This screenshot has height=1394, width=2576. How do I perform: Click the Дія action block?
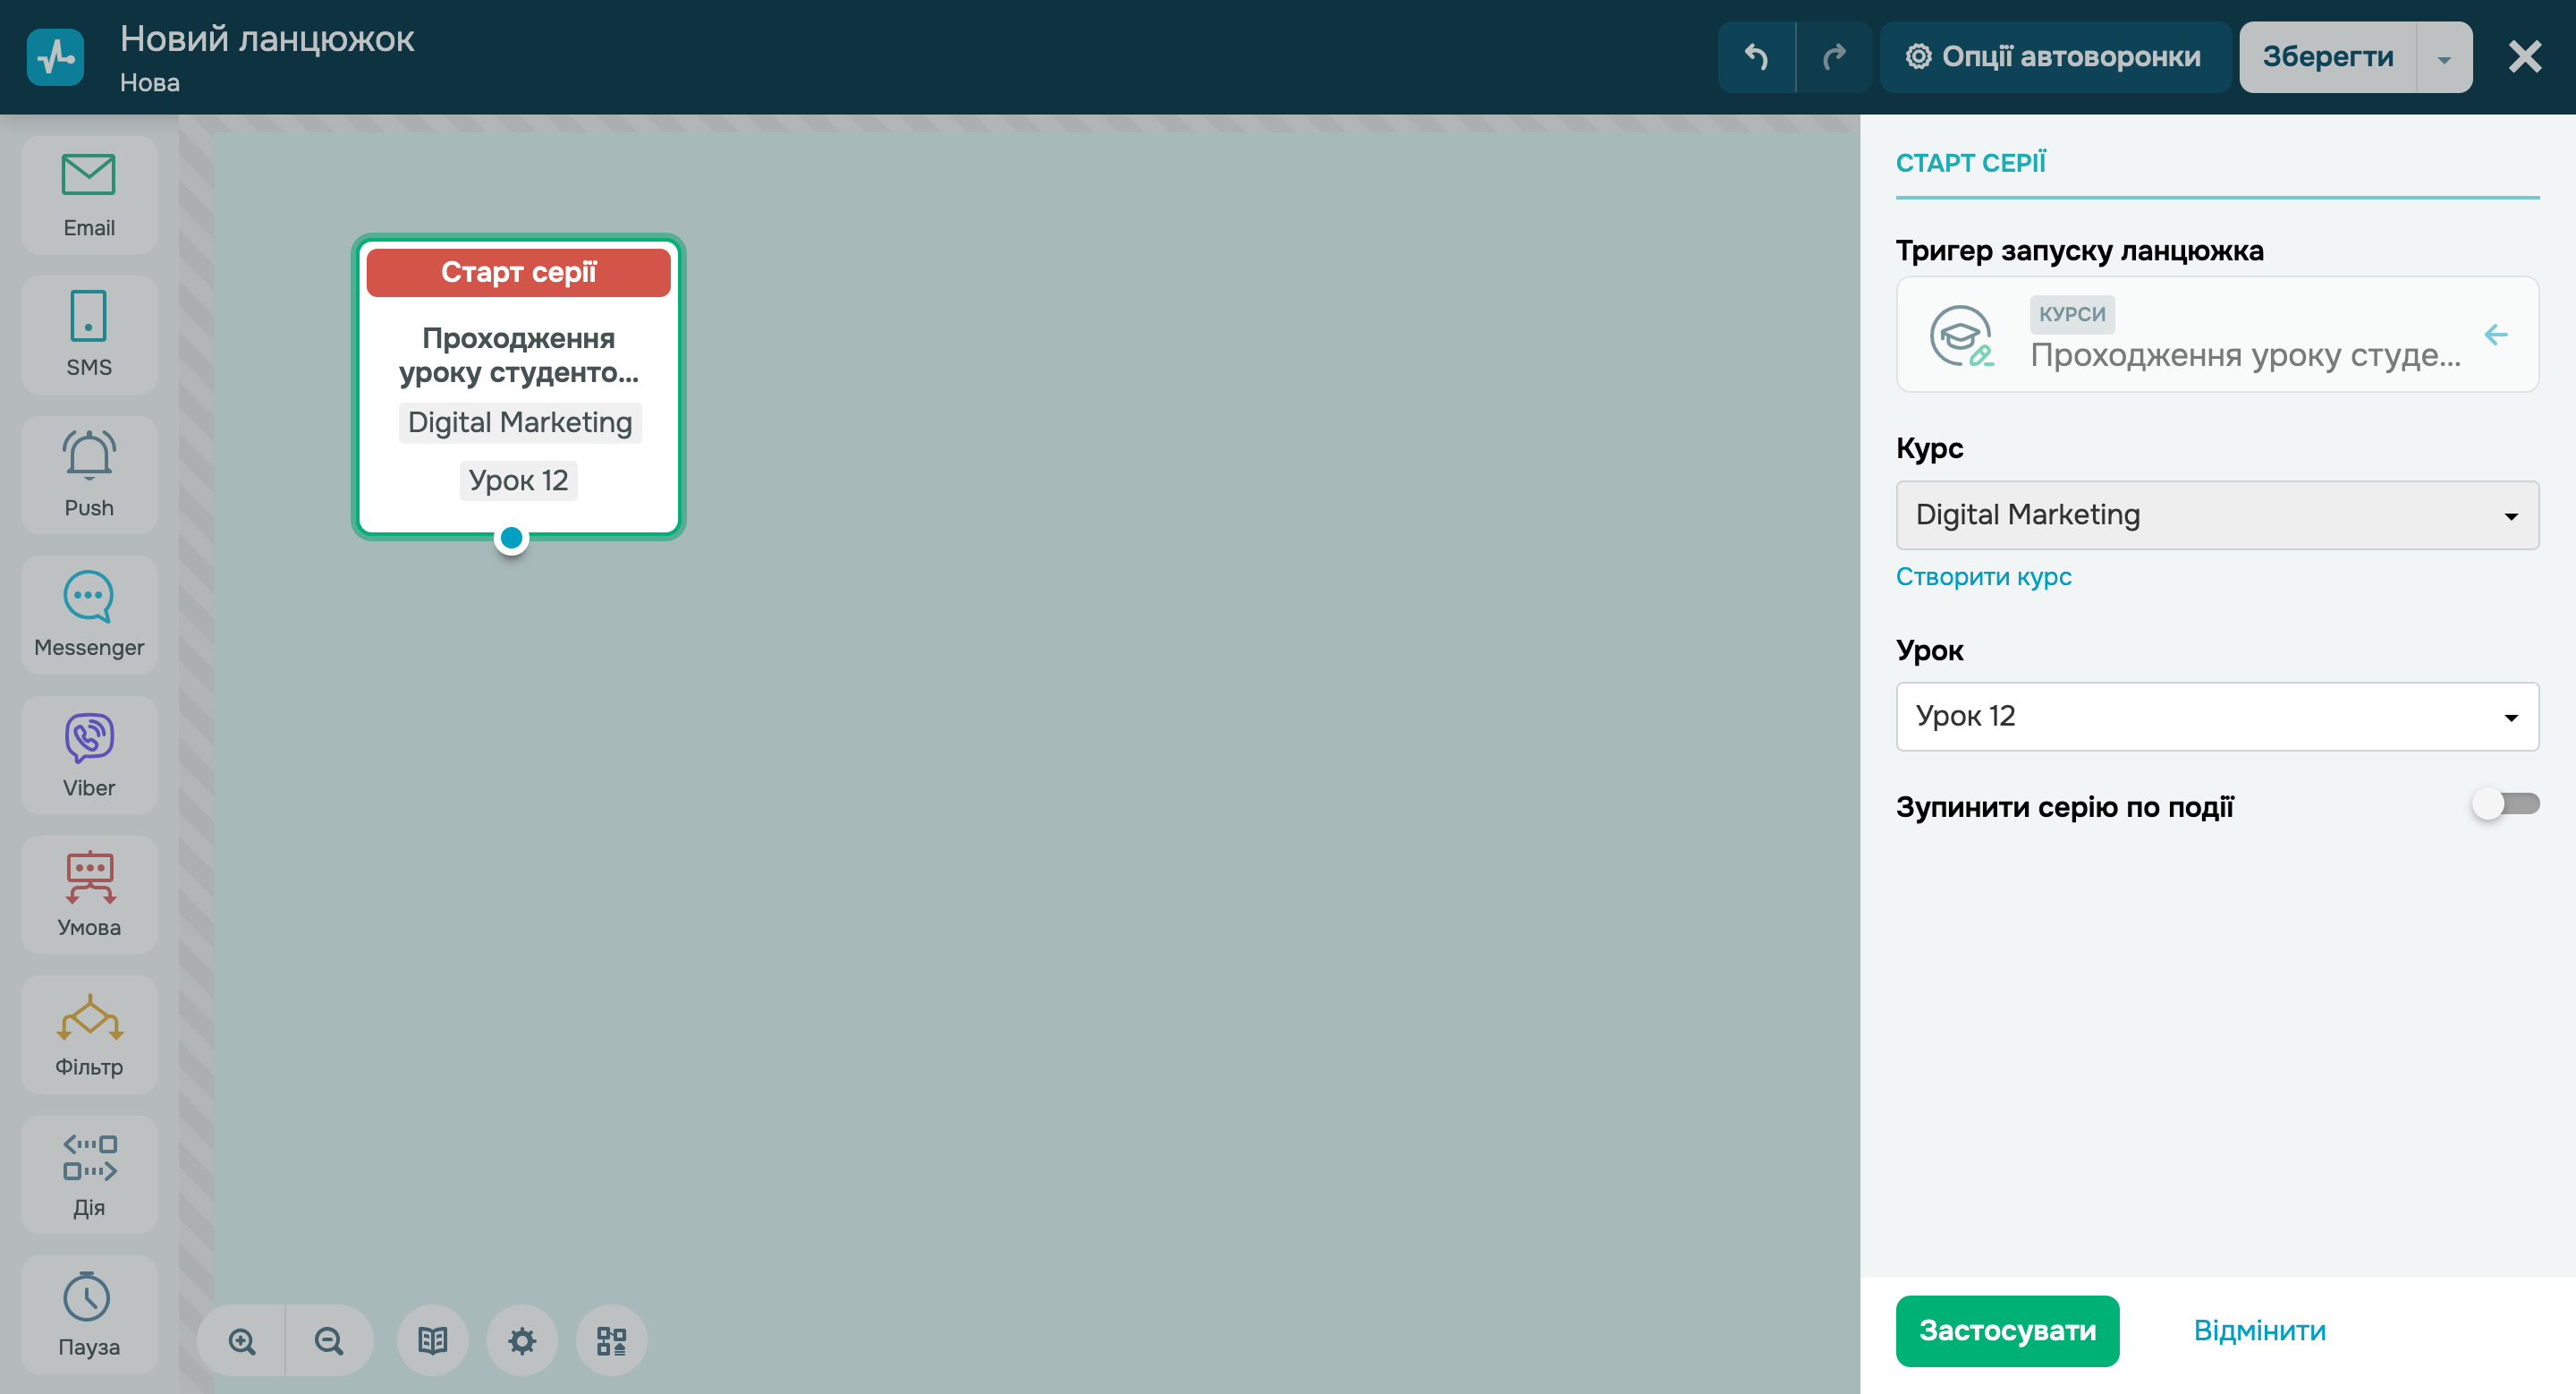coord(89,1174)
